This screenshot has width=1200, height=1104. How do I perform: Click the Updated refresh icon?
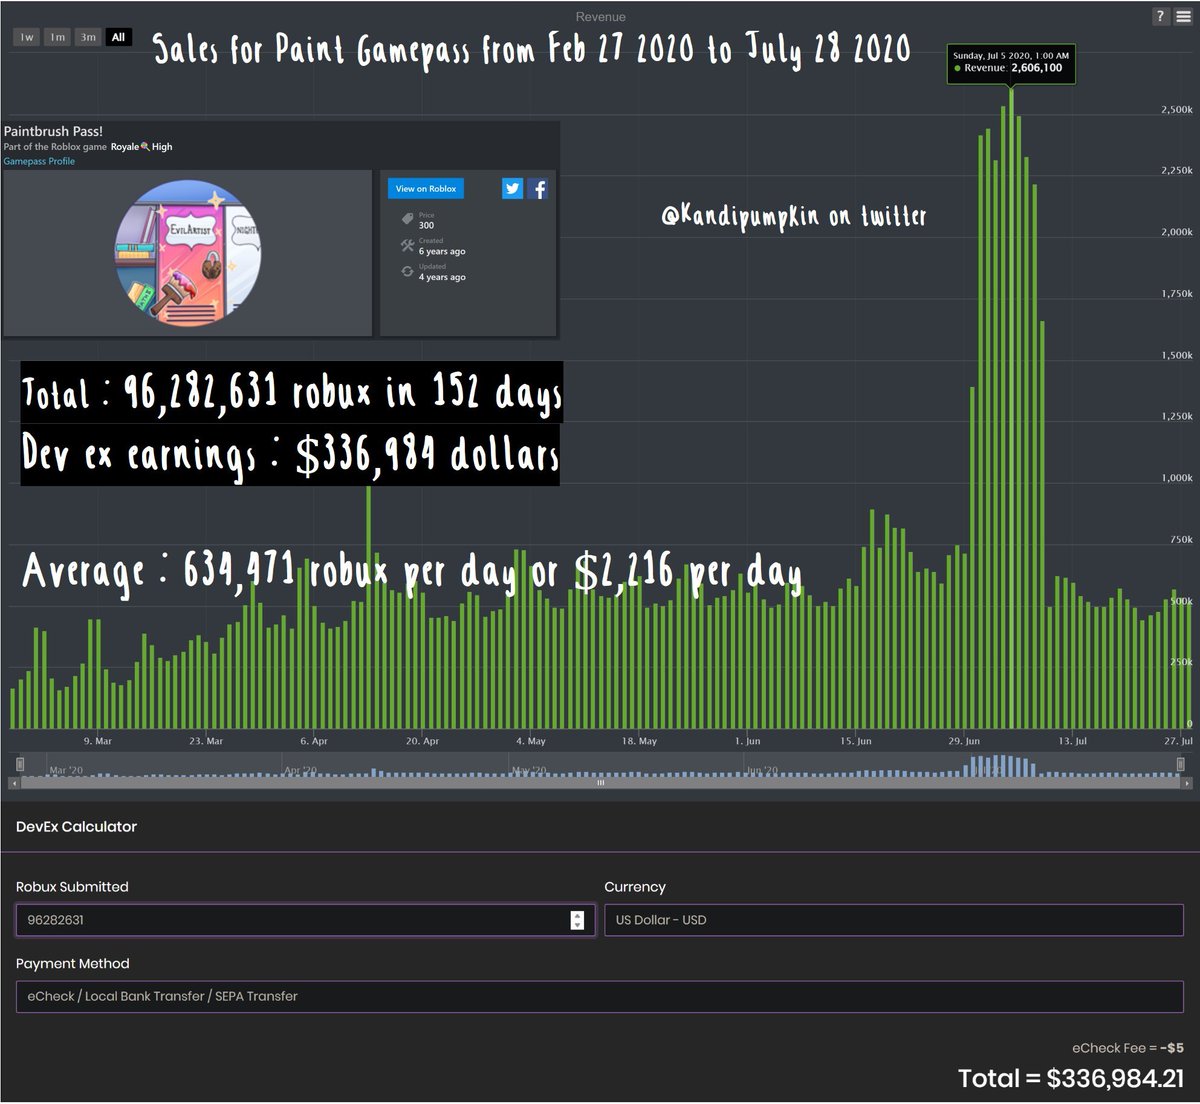[407, 271]
